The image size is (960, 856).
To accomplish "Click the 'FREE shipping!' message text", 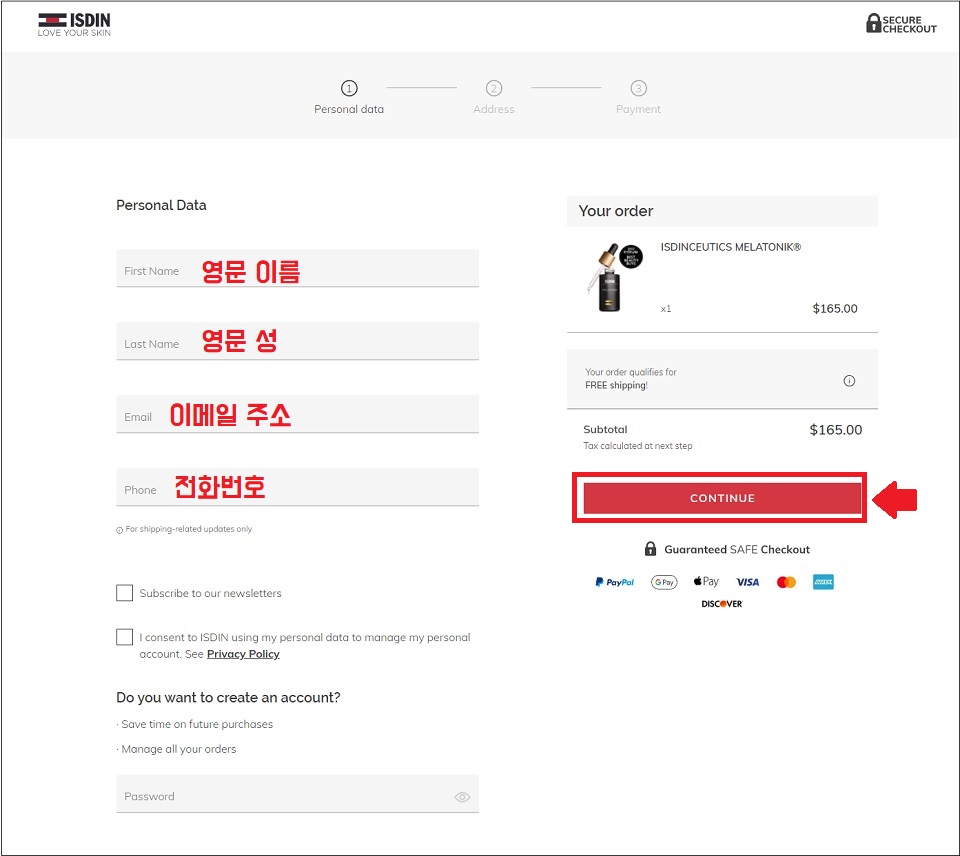I will pyautogui.click(x=616, y=385).
